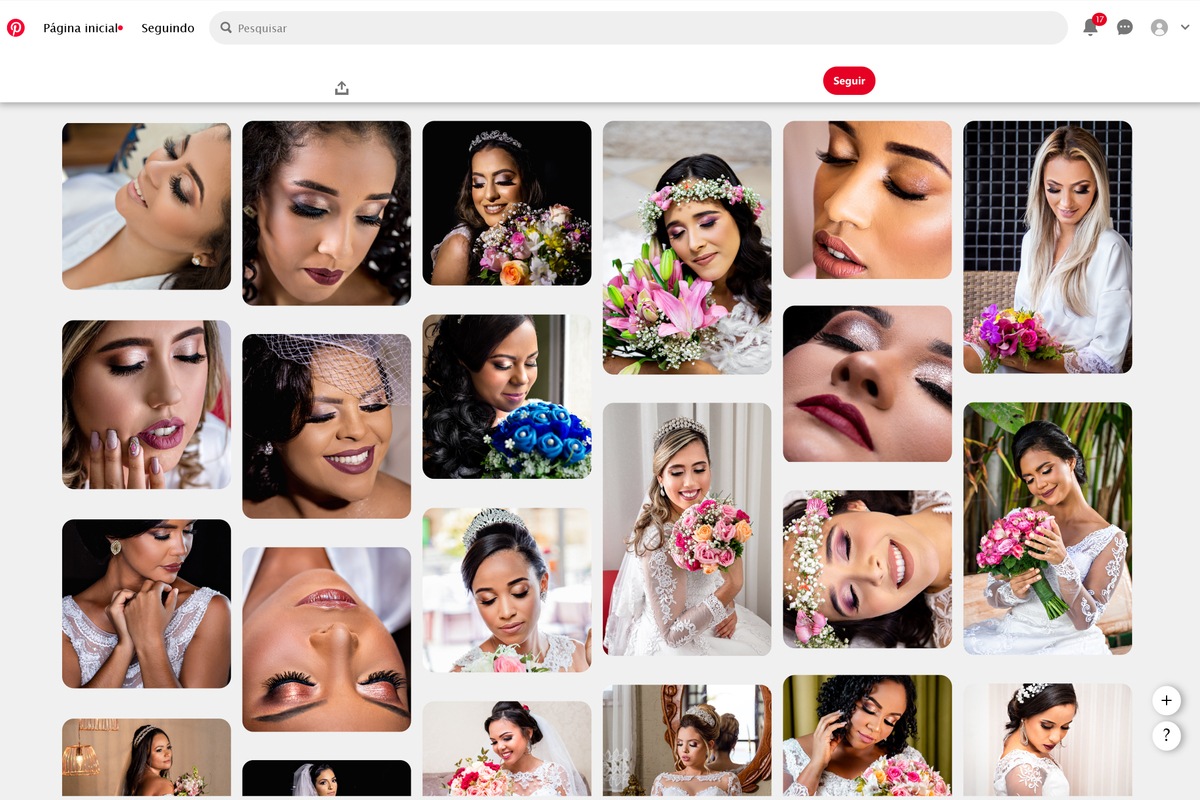Open pin of tiara bride looking down
This screenshot has height=800, width=1200.
[x=507, y=590]
